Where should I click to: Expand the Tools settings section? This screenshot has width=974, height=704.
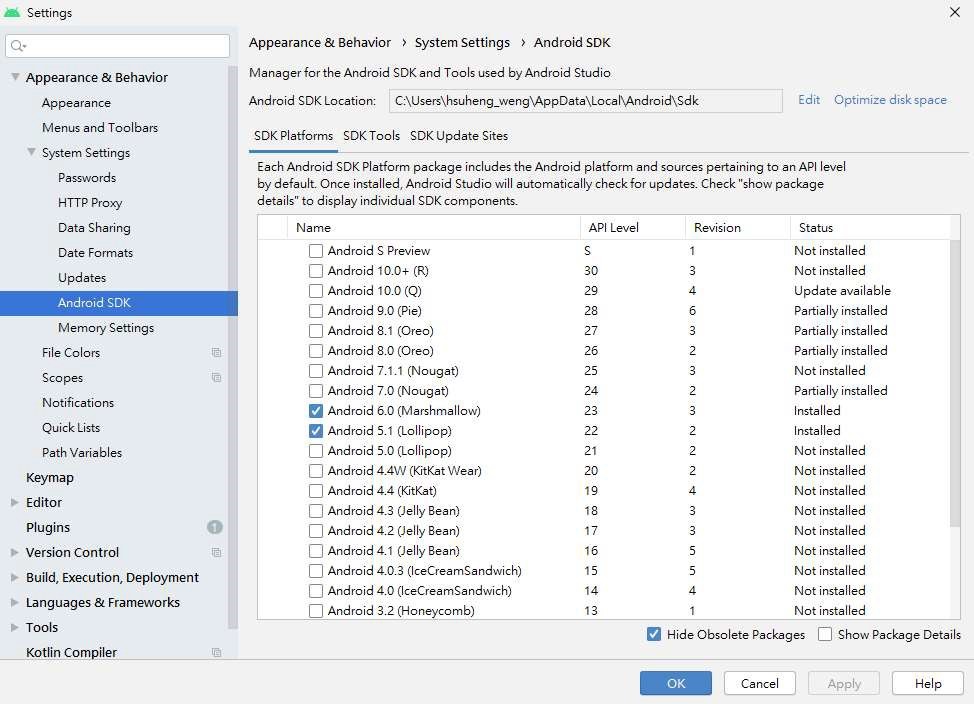(x=15, y=628)
